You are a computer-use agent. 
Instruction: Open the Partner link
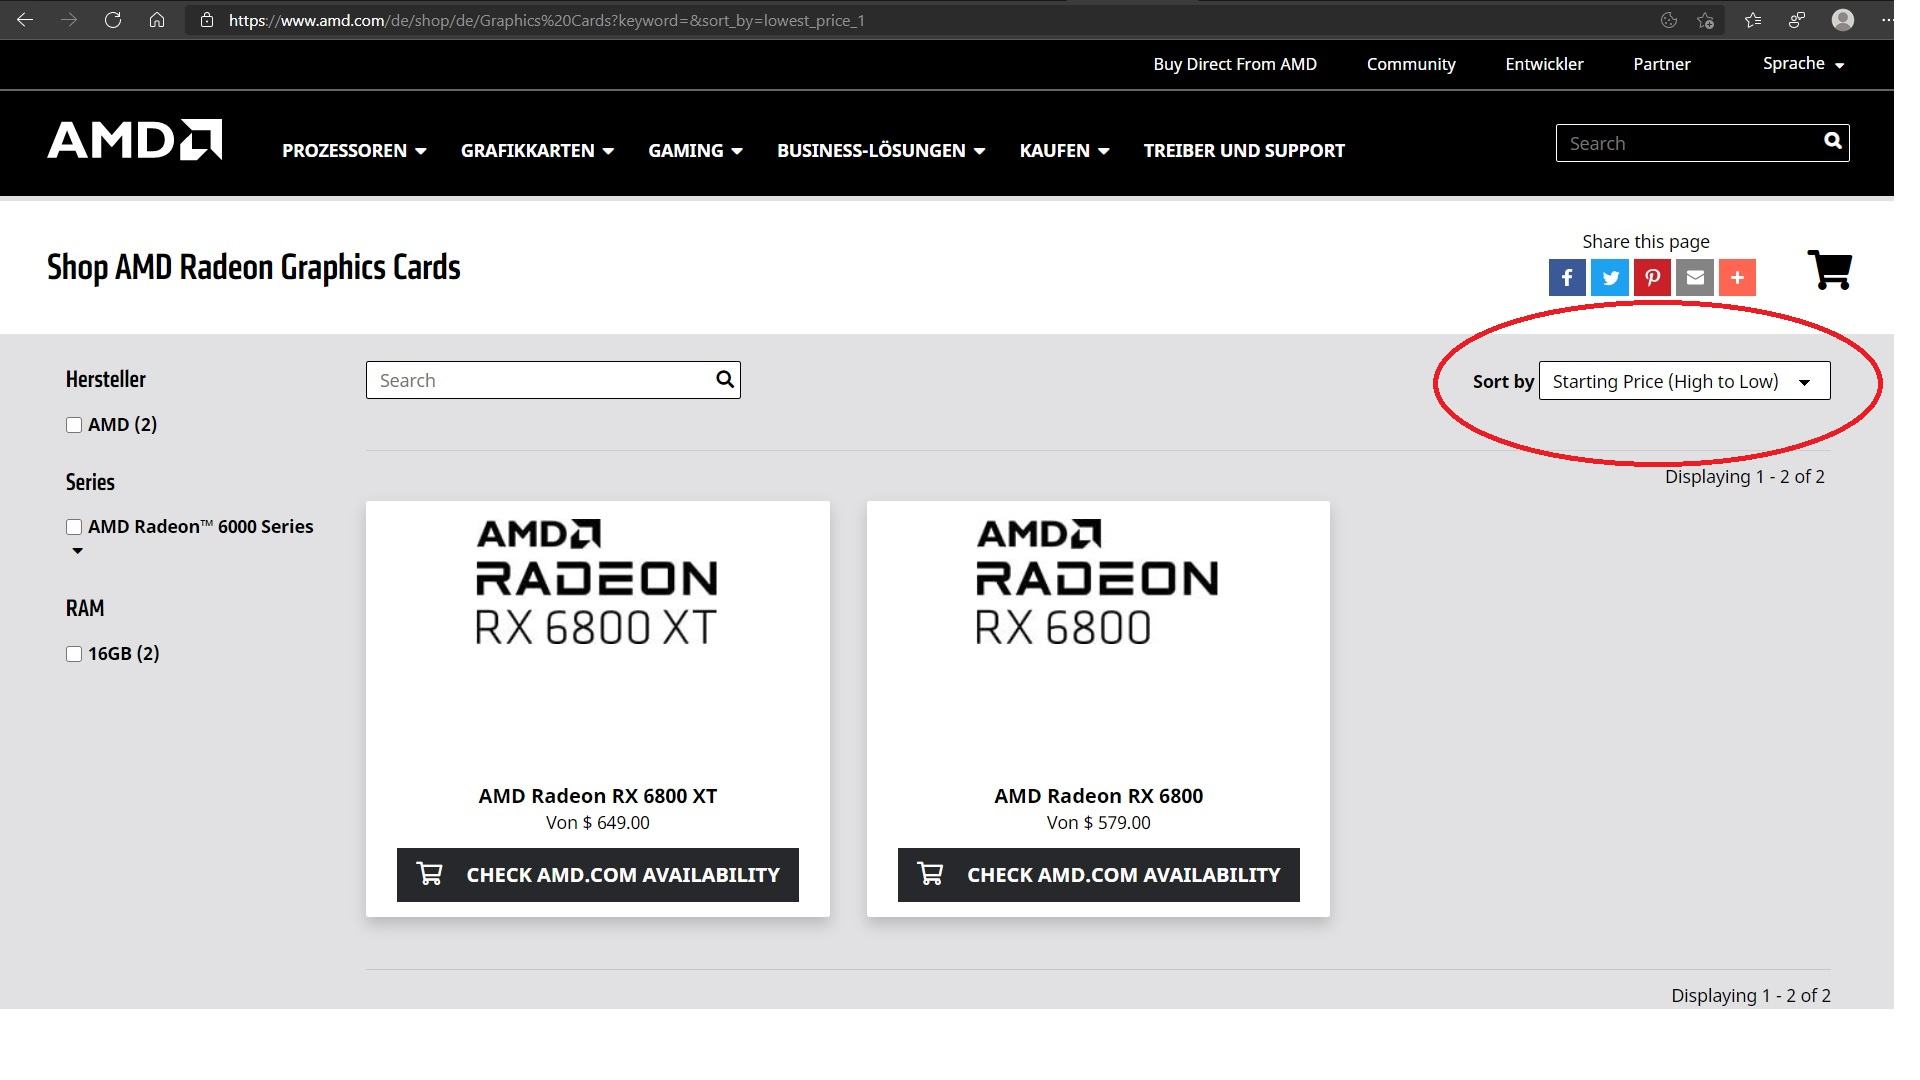coord(1662,64)
